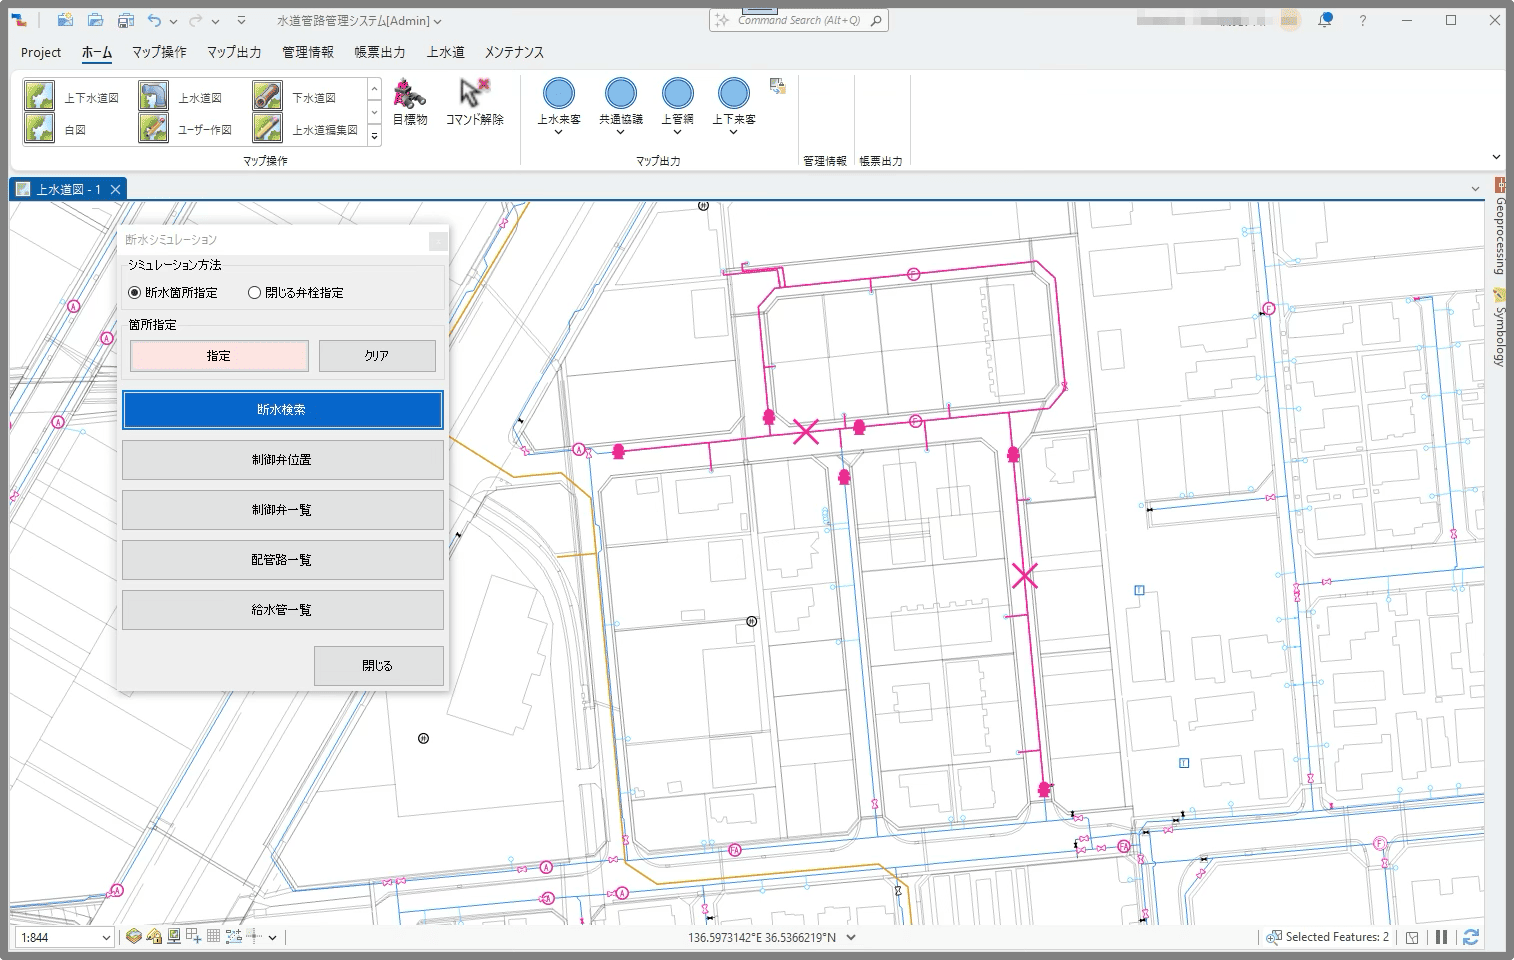Click the コマンド解除 cursor icon

pos(474,94)
